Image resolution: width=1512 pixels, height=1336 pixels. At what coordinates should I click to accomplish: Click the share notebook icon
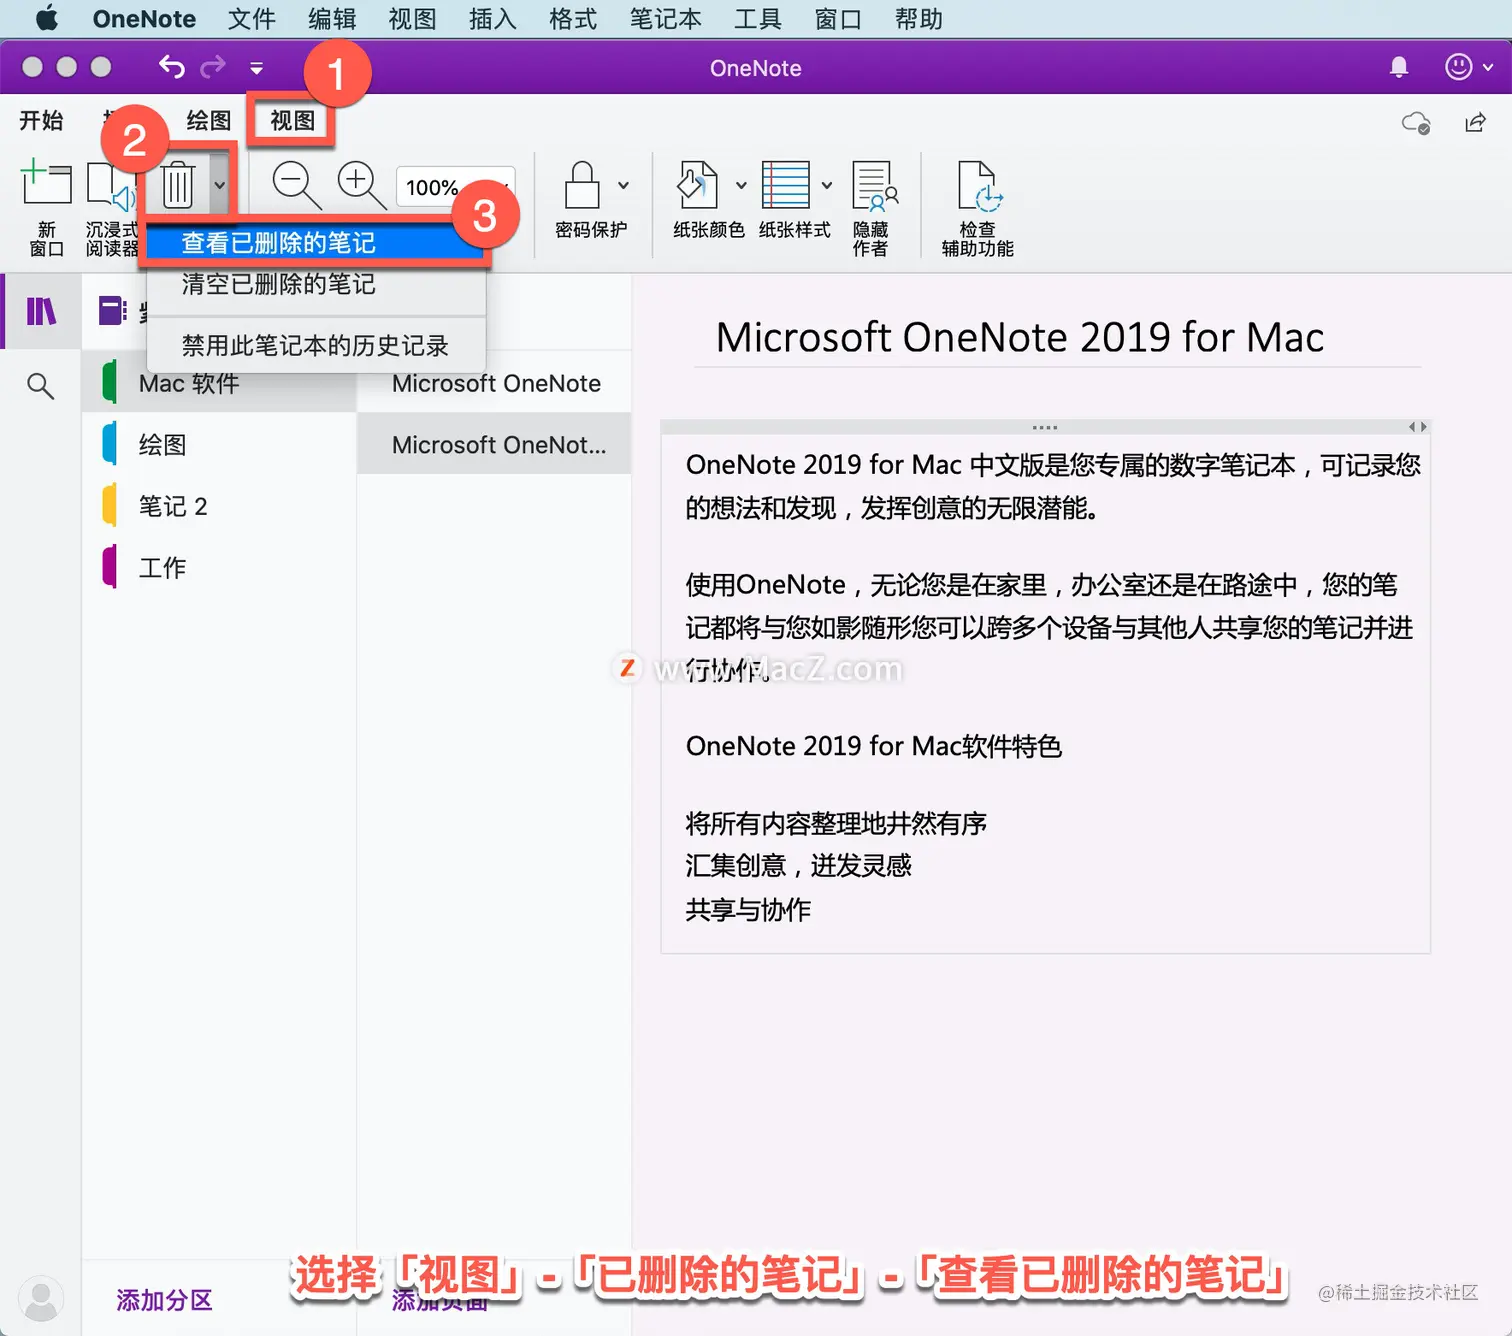[1475, 122]
